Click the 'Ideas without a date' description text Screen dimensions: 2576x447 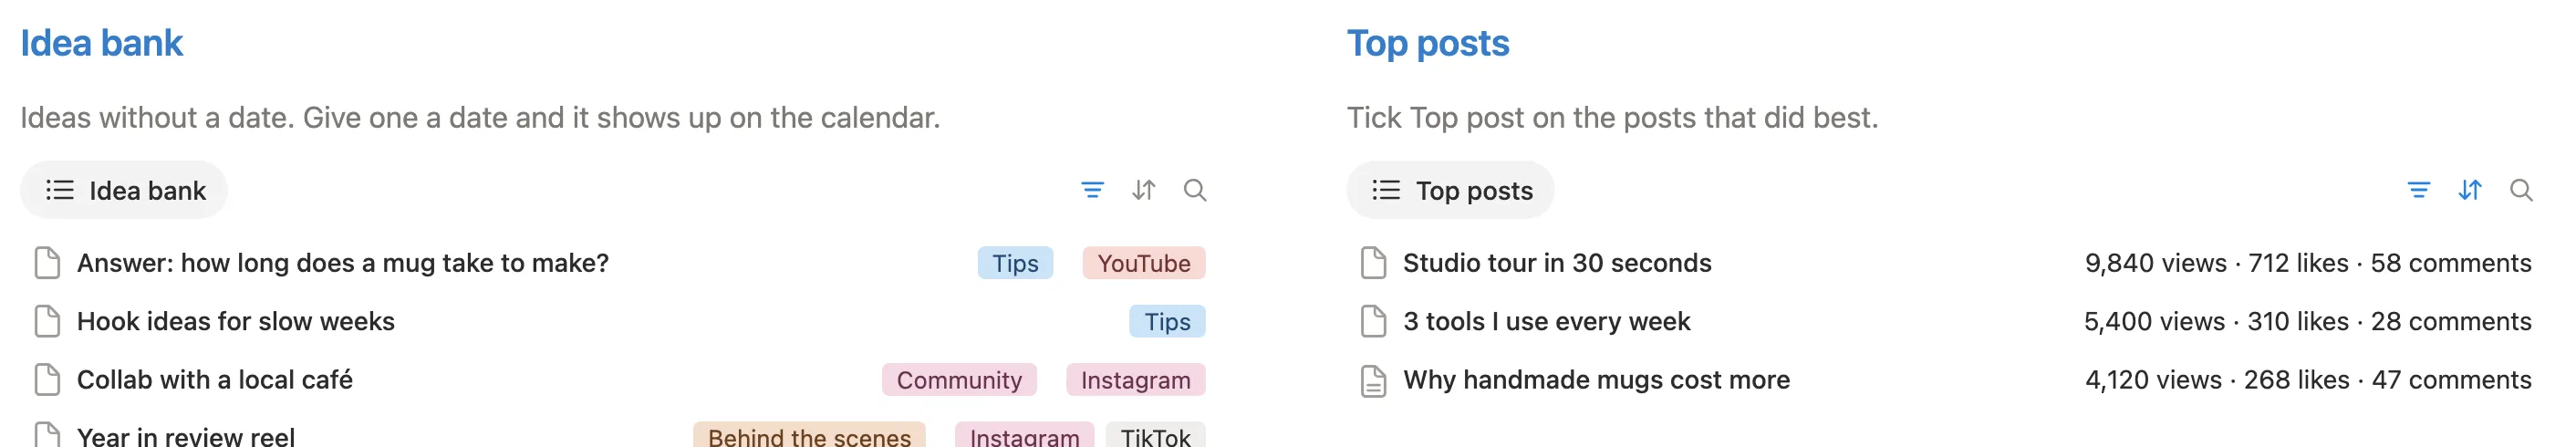click(480, 117)
